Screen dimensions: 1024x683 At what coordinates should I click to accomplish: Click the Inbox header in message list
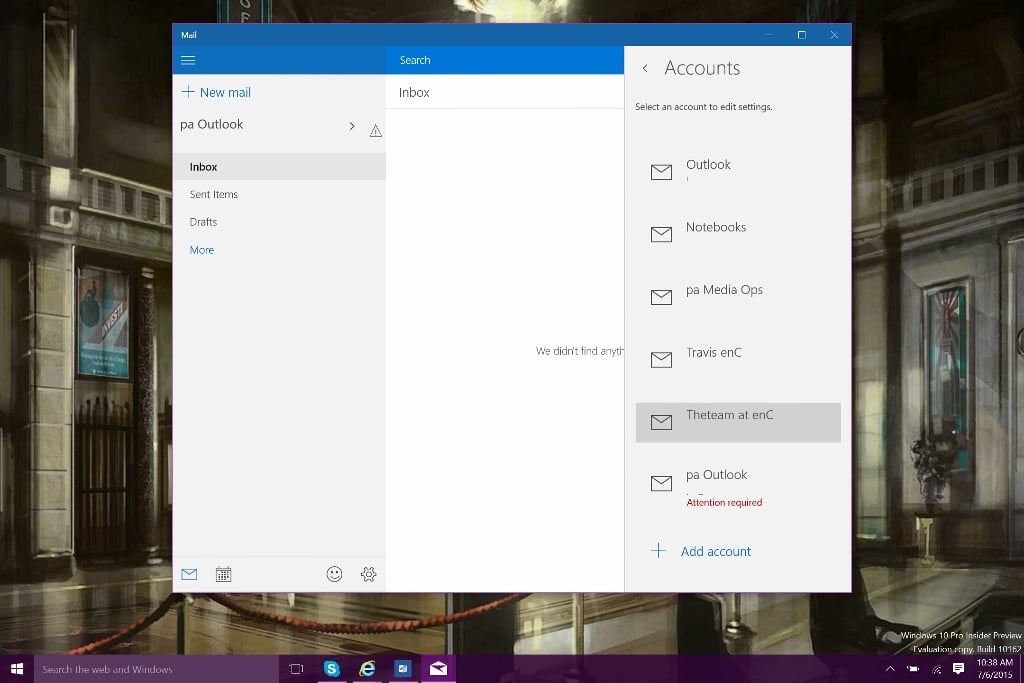click(414, 93)
